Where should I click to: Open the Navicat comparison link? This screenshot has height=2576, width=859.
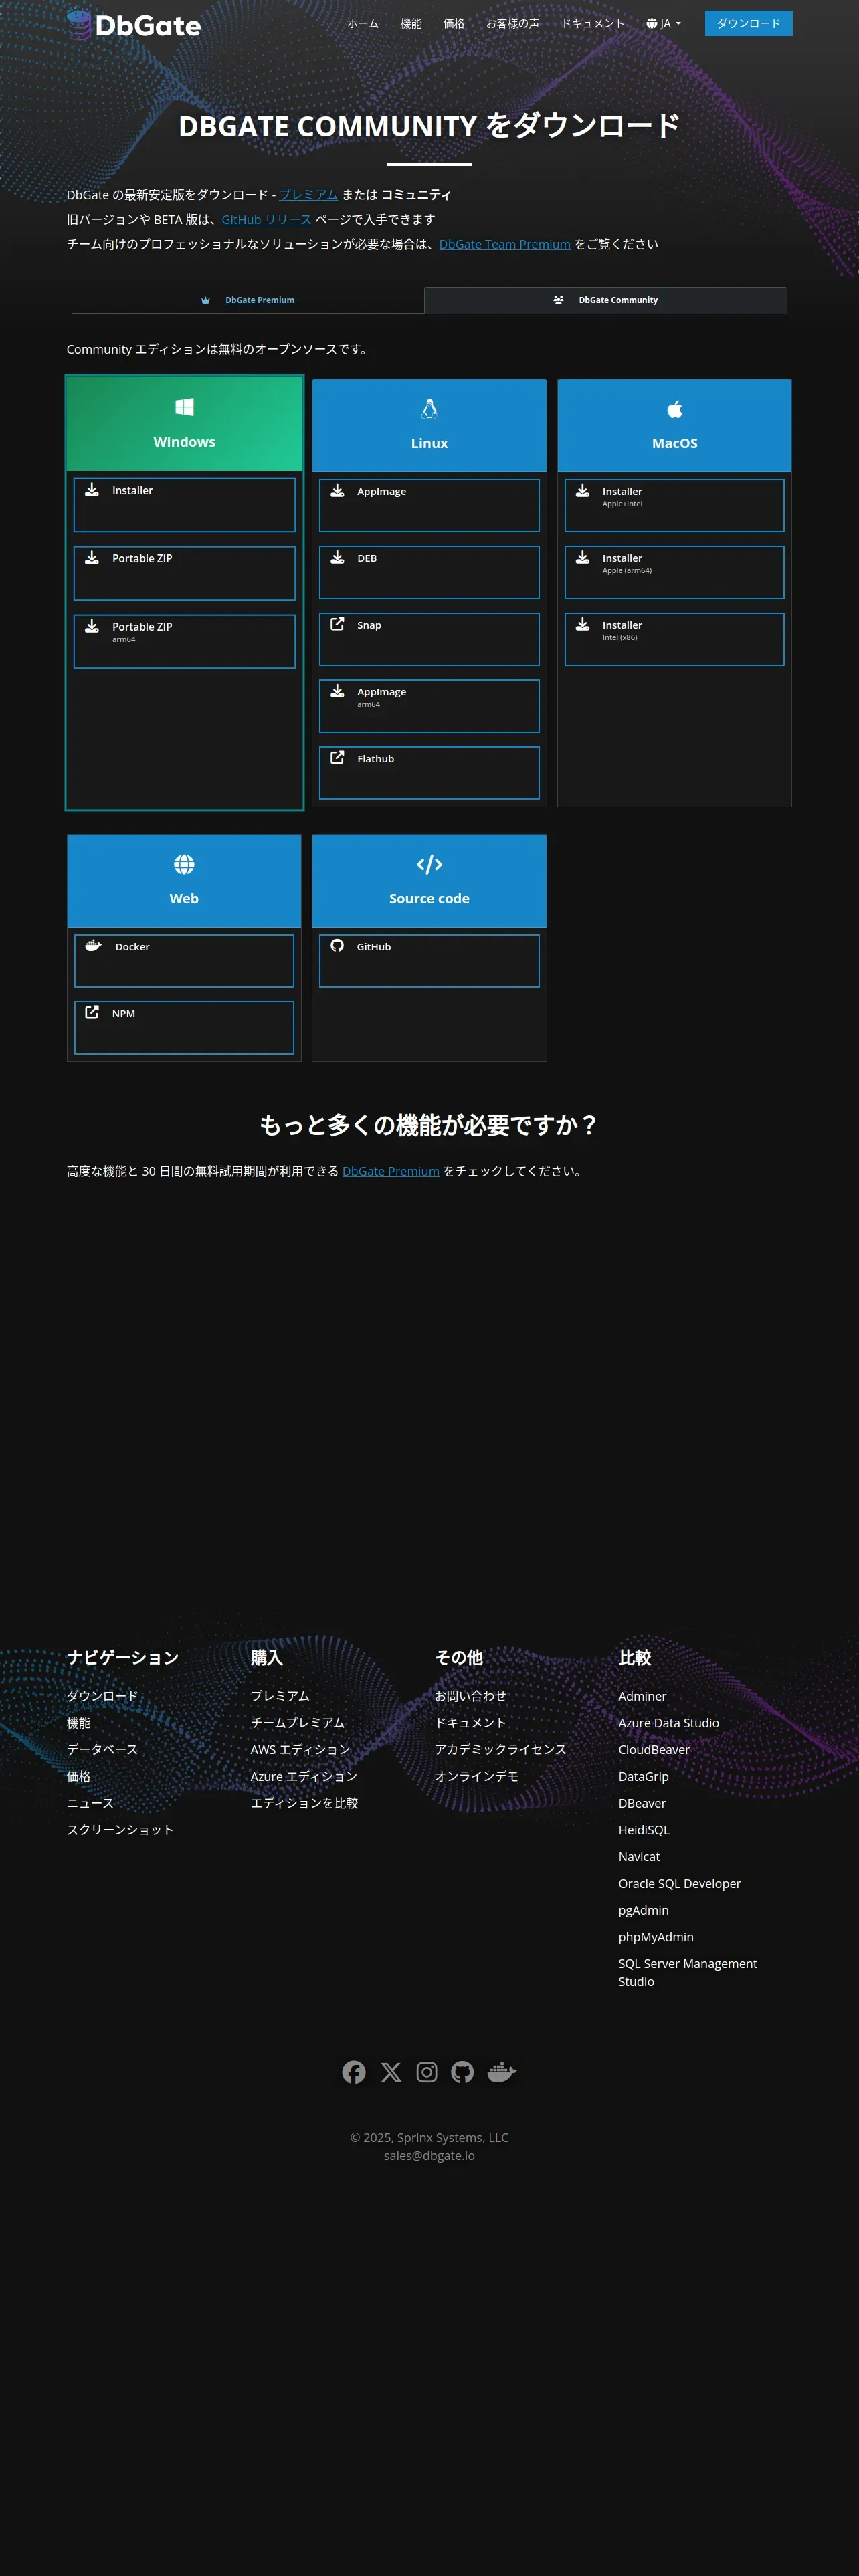pyautogui.click(x=639, y=1857)
